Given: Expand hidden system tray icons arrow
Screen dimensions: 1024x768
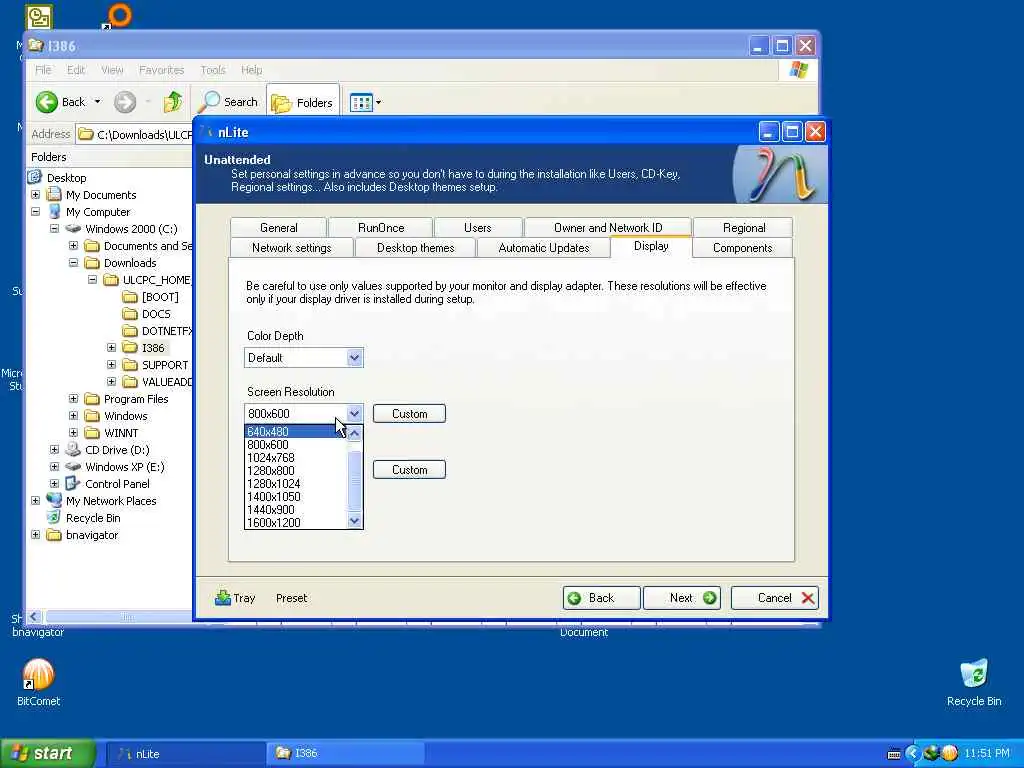Looking at the screenshot, I should pos(912,753).
